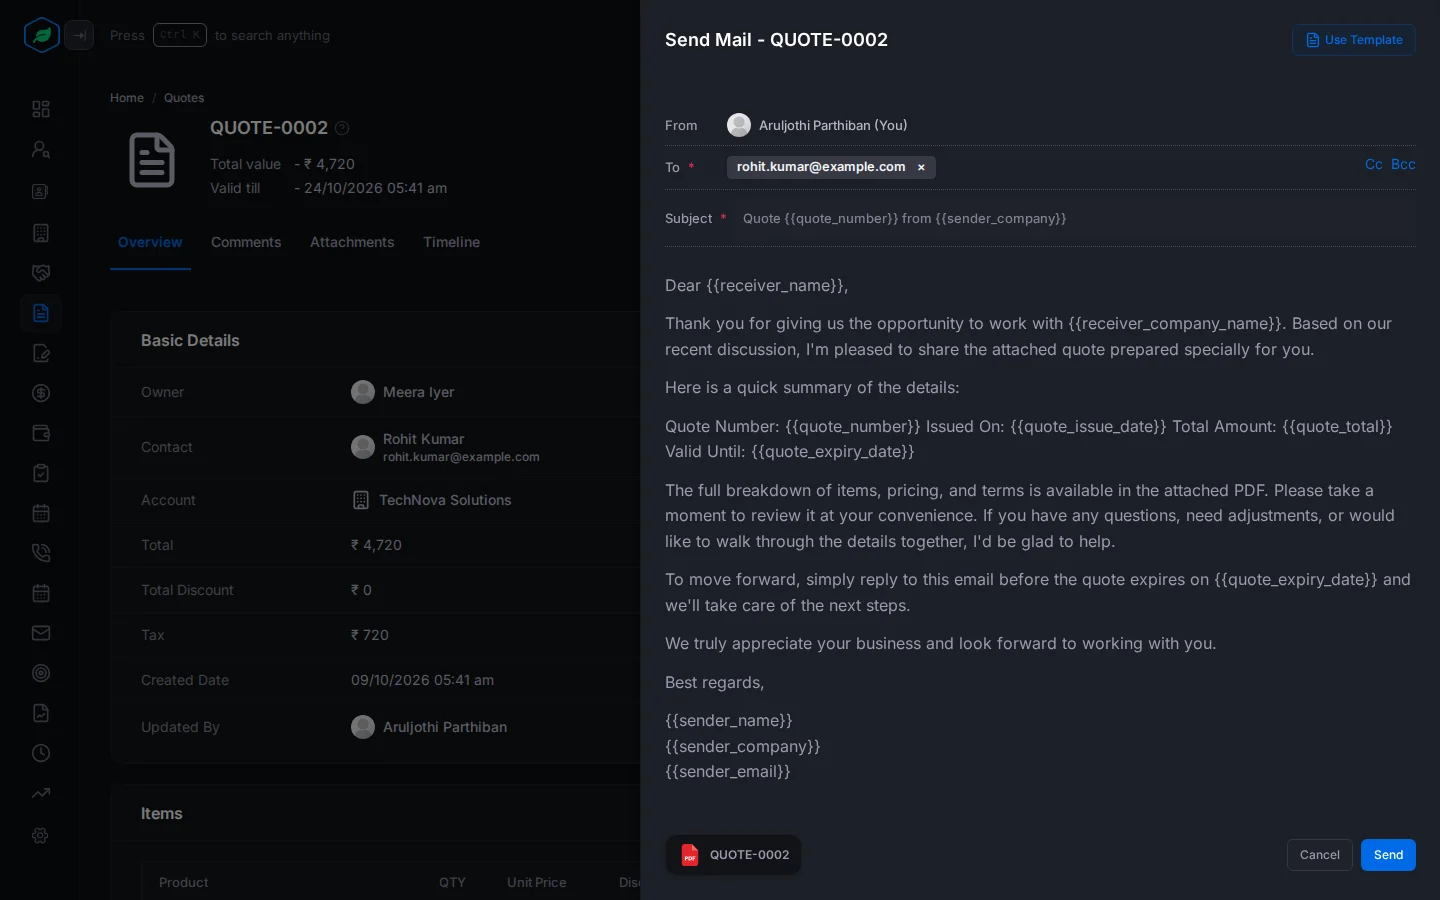The height and width of the screenshot is (900, 1440).
Task: Click the Use Template button
Action: tap(1354, 40)
